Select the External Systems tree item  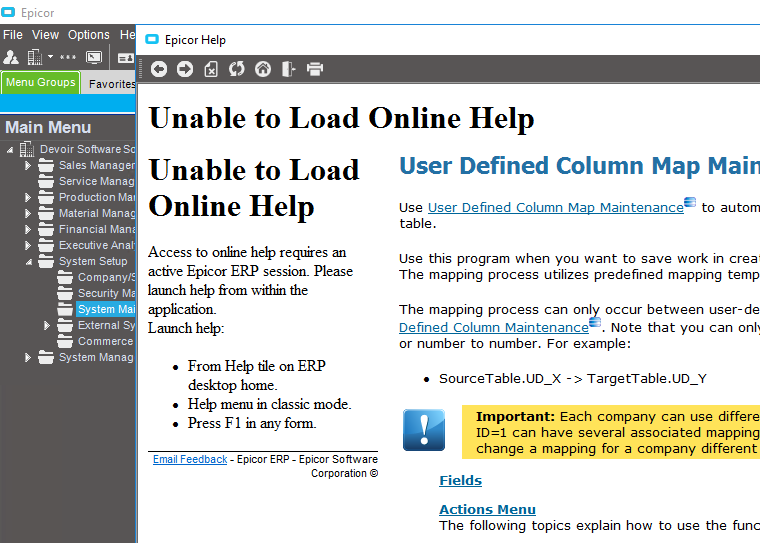click(107, 325)
